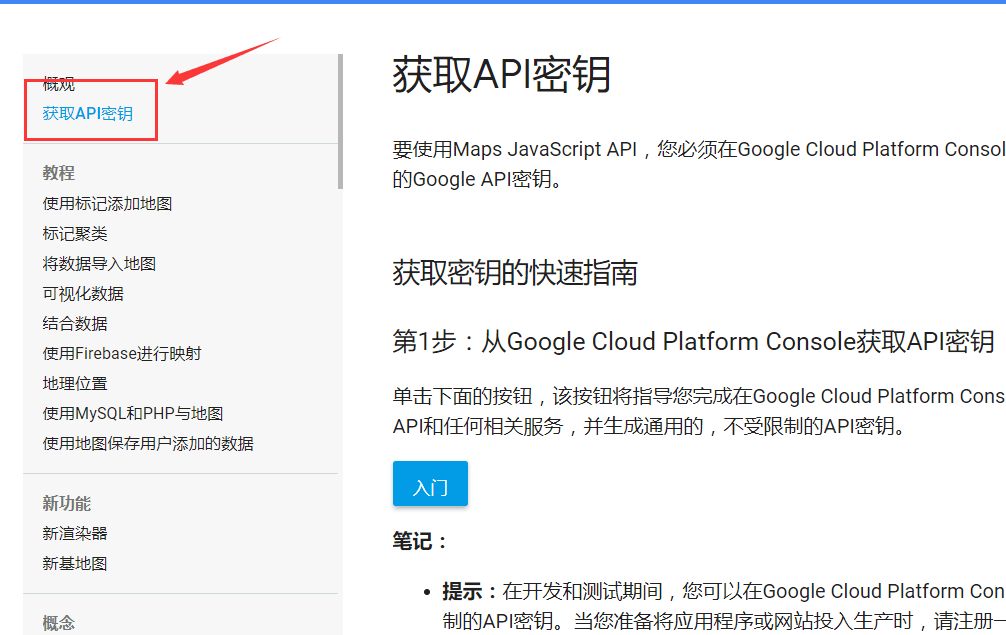Screen dimensions: 1006x635
Task: Select the 结合数据 sidebar entry
Action: pyautogui.click(x=75, y=323)
